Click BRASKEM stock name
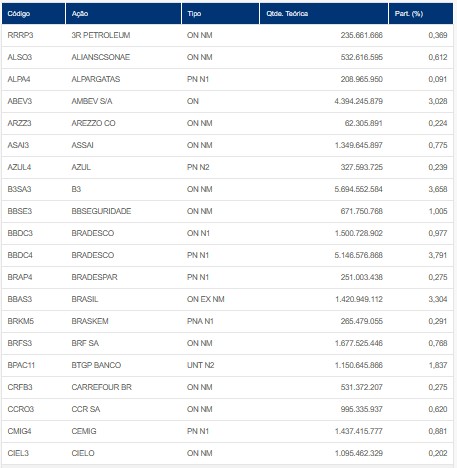The image size is (457, 468). tap(90, 321)
